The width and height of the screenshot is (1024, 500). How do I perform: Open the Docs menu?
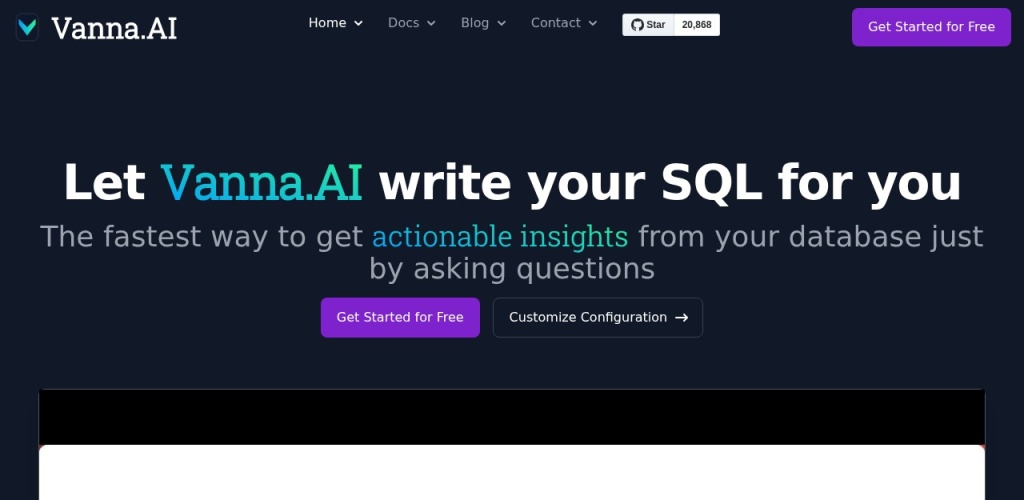coord(403,23)
